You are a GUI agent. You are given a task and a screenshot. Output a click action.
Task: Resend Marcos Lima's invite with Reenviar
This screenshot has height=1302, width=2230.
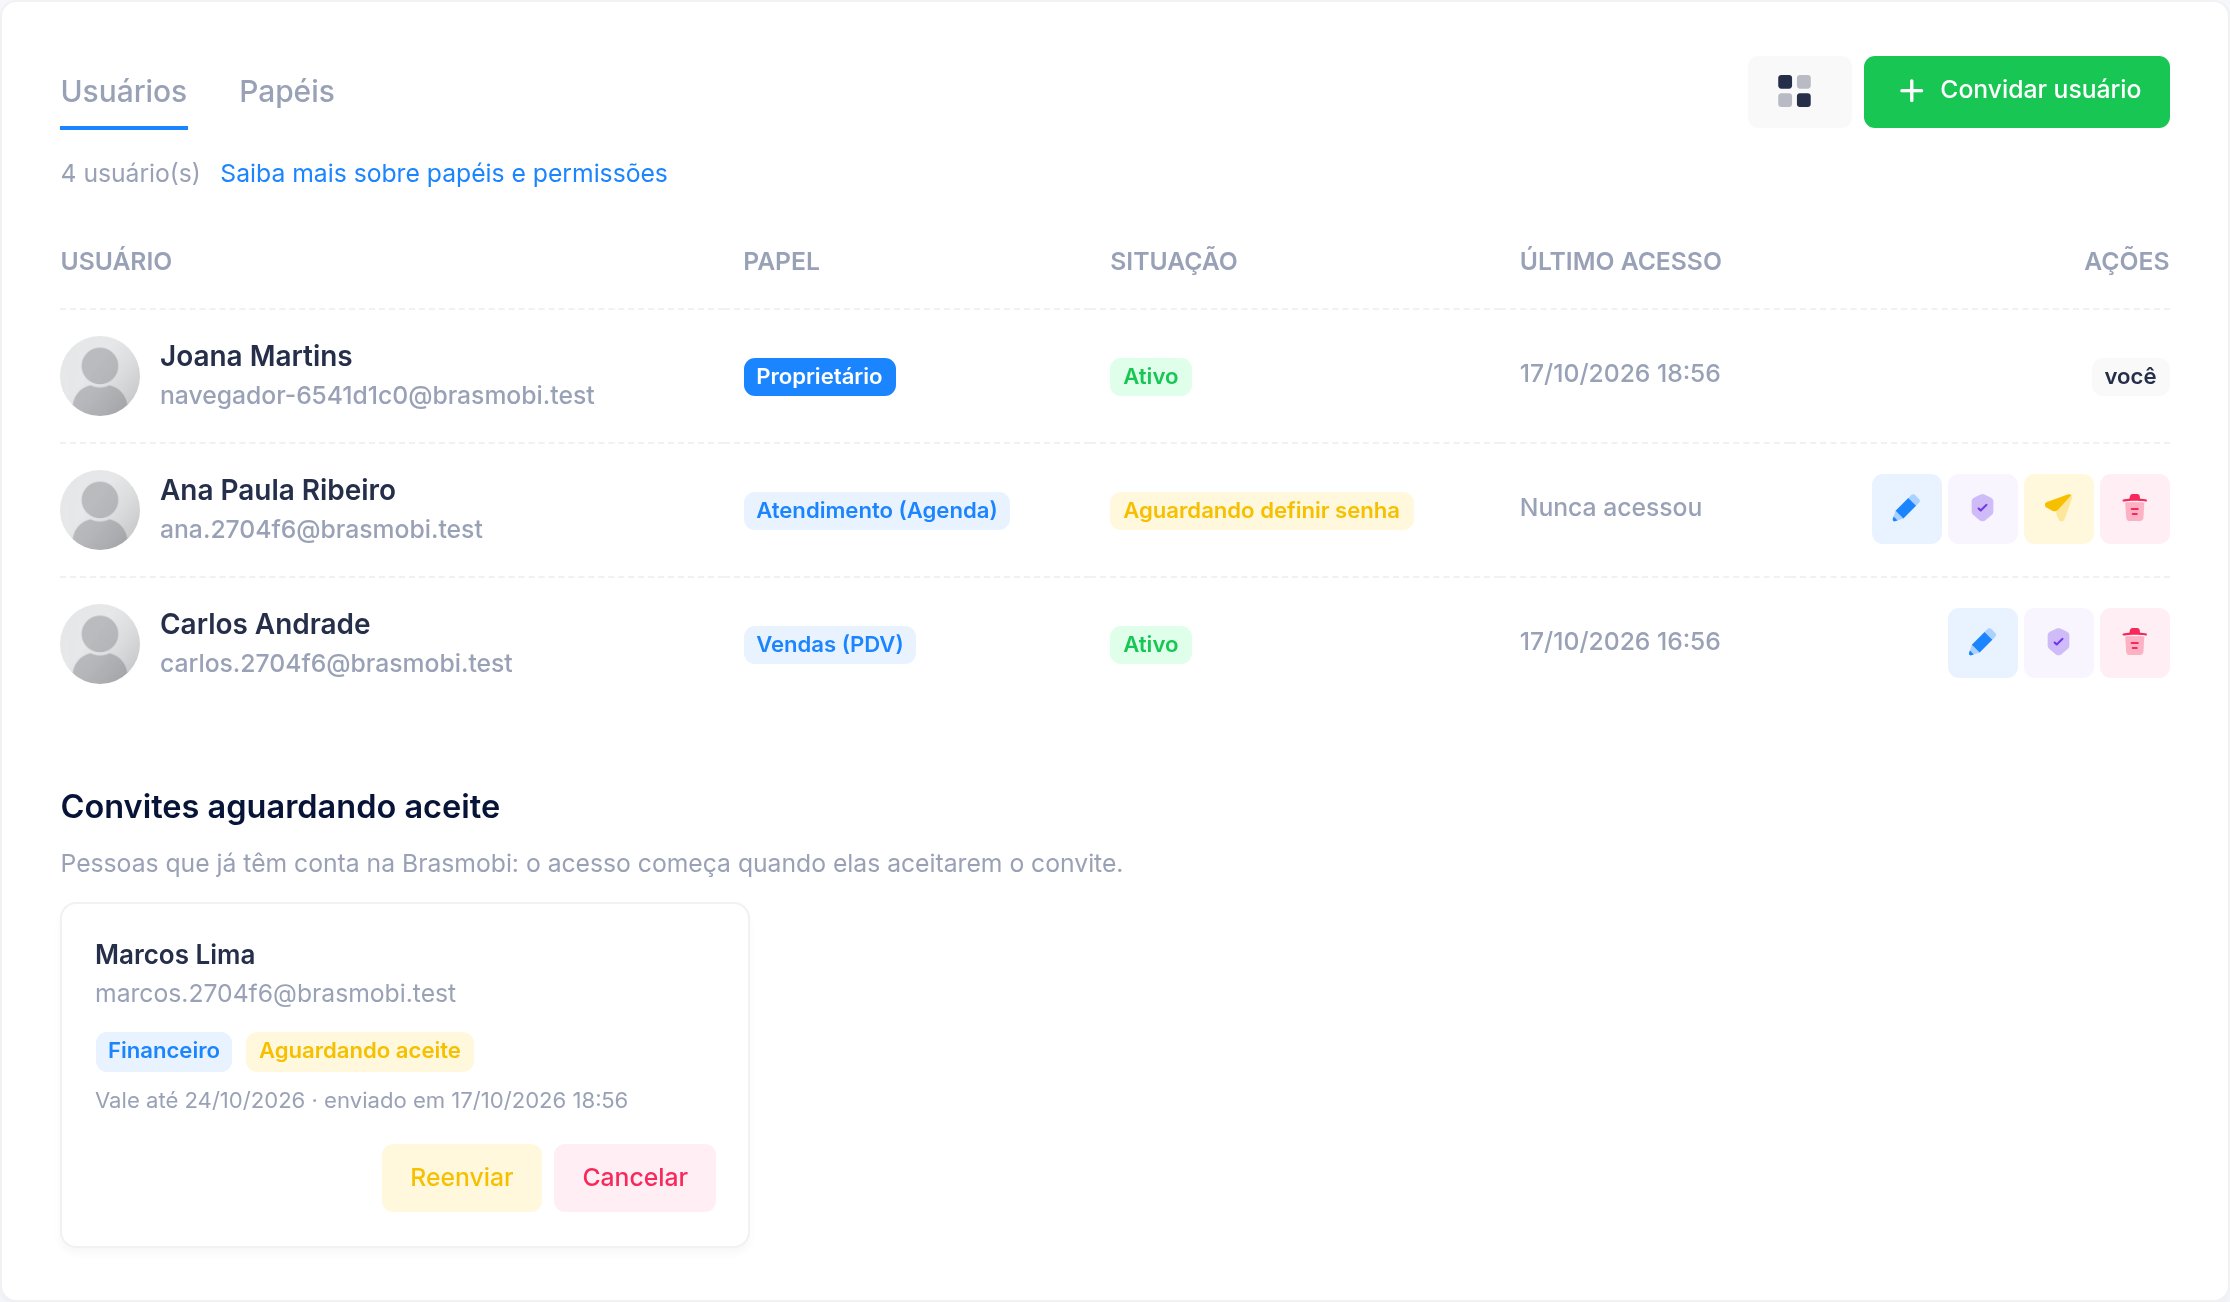461,1178
